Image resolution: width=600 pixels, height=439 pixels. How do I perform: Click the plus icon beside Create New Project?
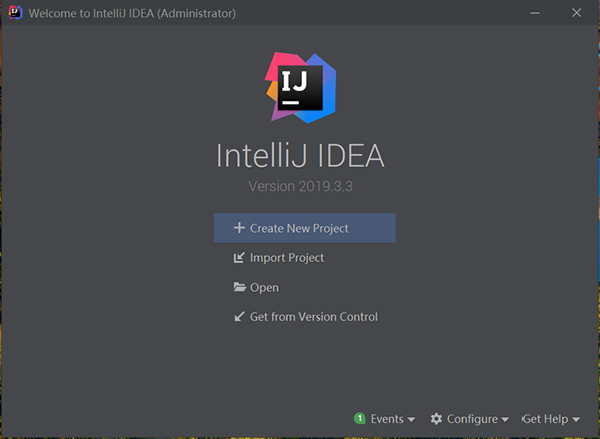click(239, 228)
